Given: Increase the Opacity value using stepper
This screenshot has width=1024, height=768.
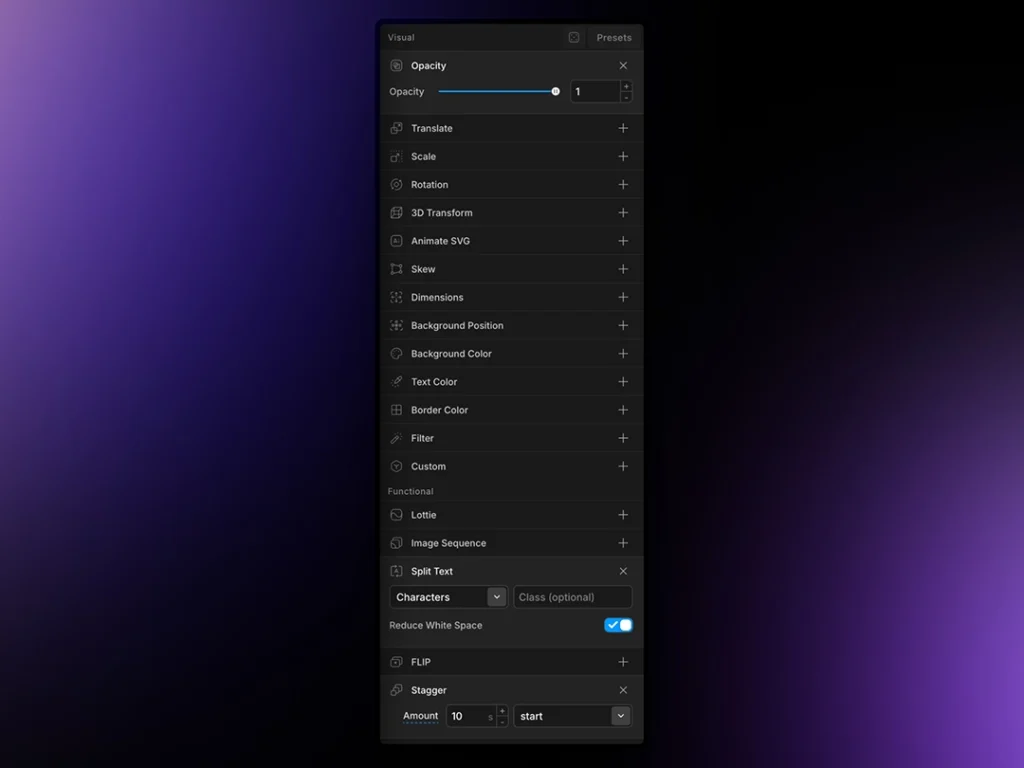Looking at the screenshot, I should click(626, 87).
